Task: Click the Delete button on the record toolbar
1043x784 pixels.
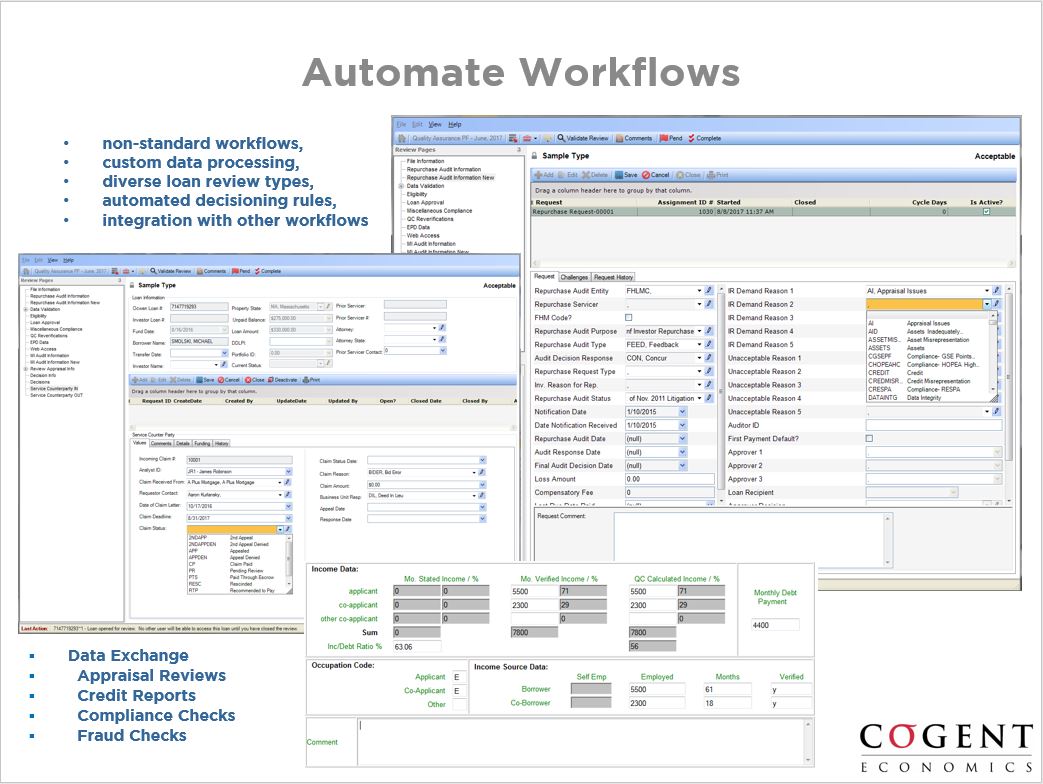Action: pyautogui.click(x=592, y=175)
